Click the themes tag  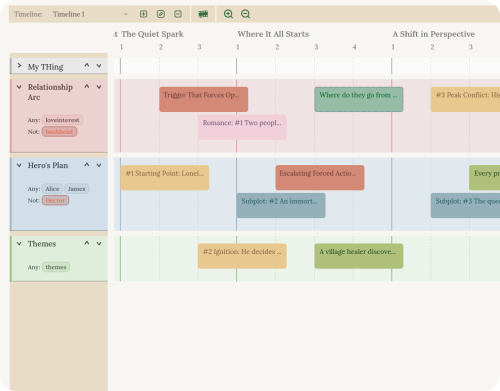tap(56, 267)
